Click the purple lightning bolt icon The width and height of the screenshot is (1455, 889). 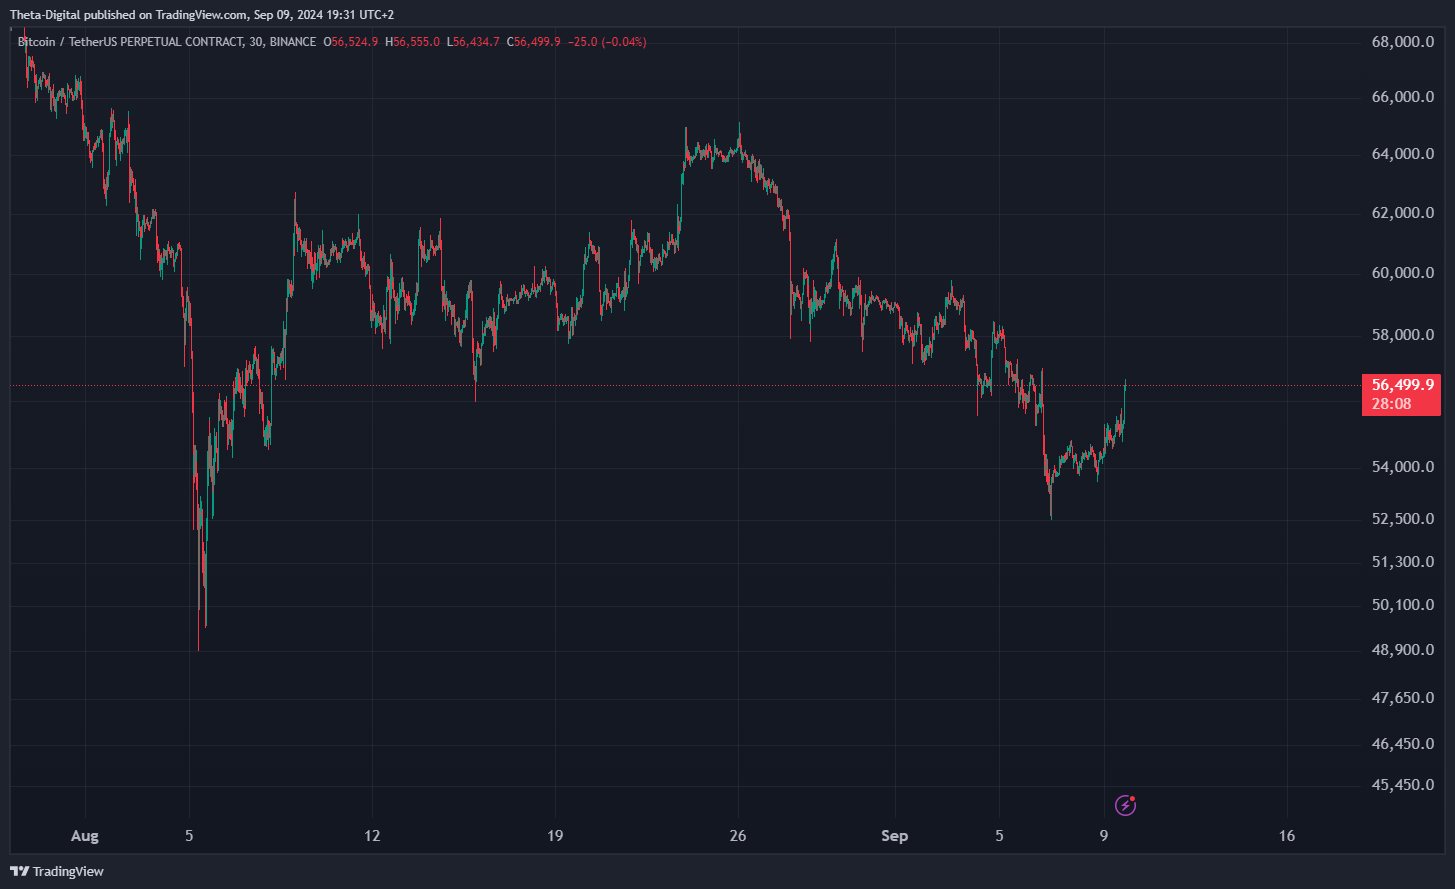coord(1125,805)
